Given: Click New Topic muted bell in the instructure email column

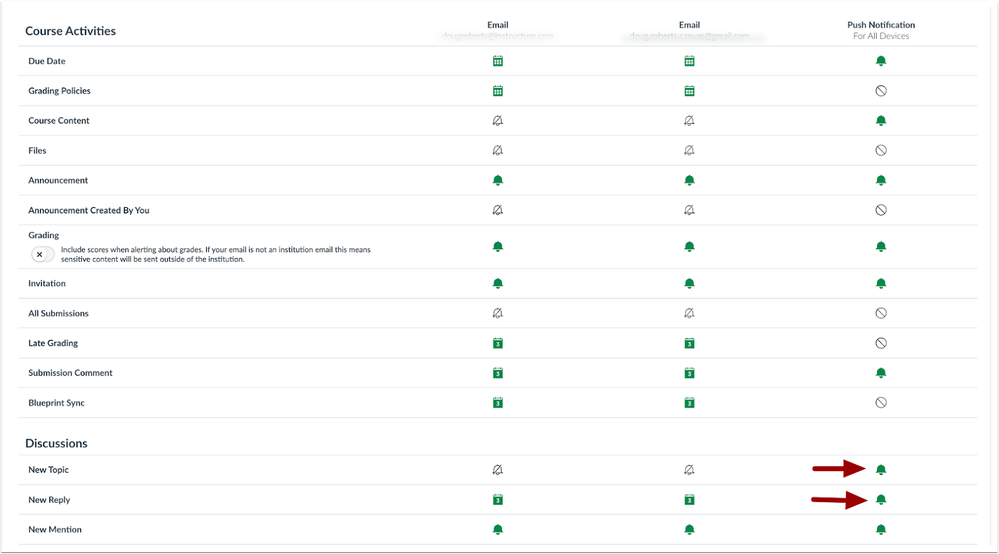Looking at the screenshot, I should [498, 470].
